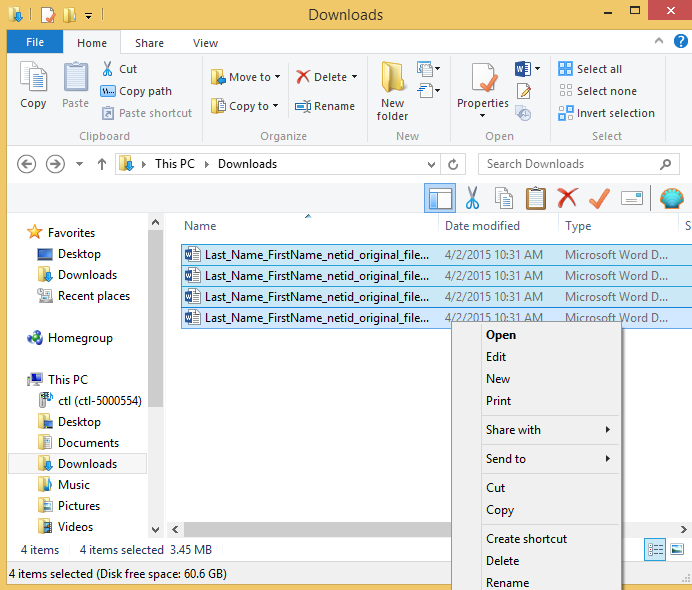
Task: Open the Move to dropdown
Action: (x=246, y=77)
